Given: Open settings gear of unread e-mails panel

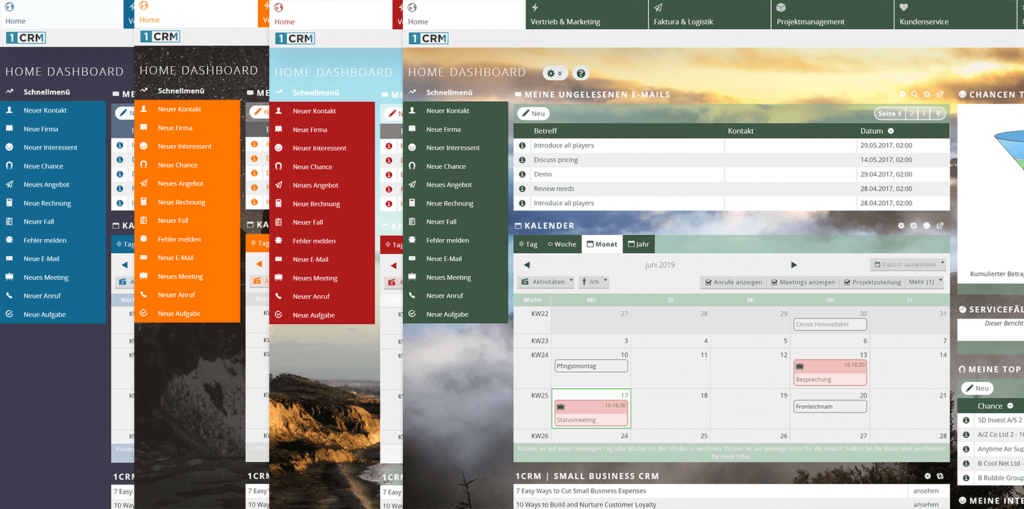Looking at the screenshot, I should pos(903,95).
